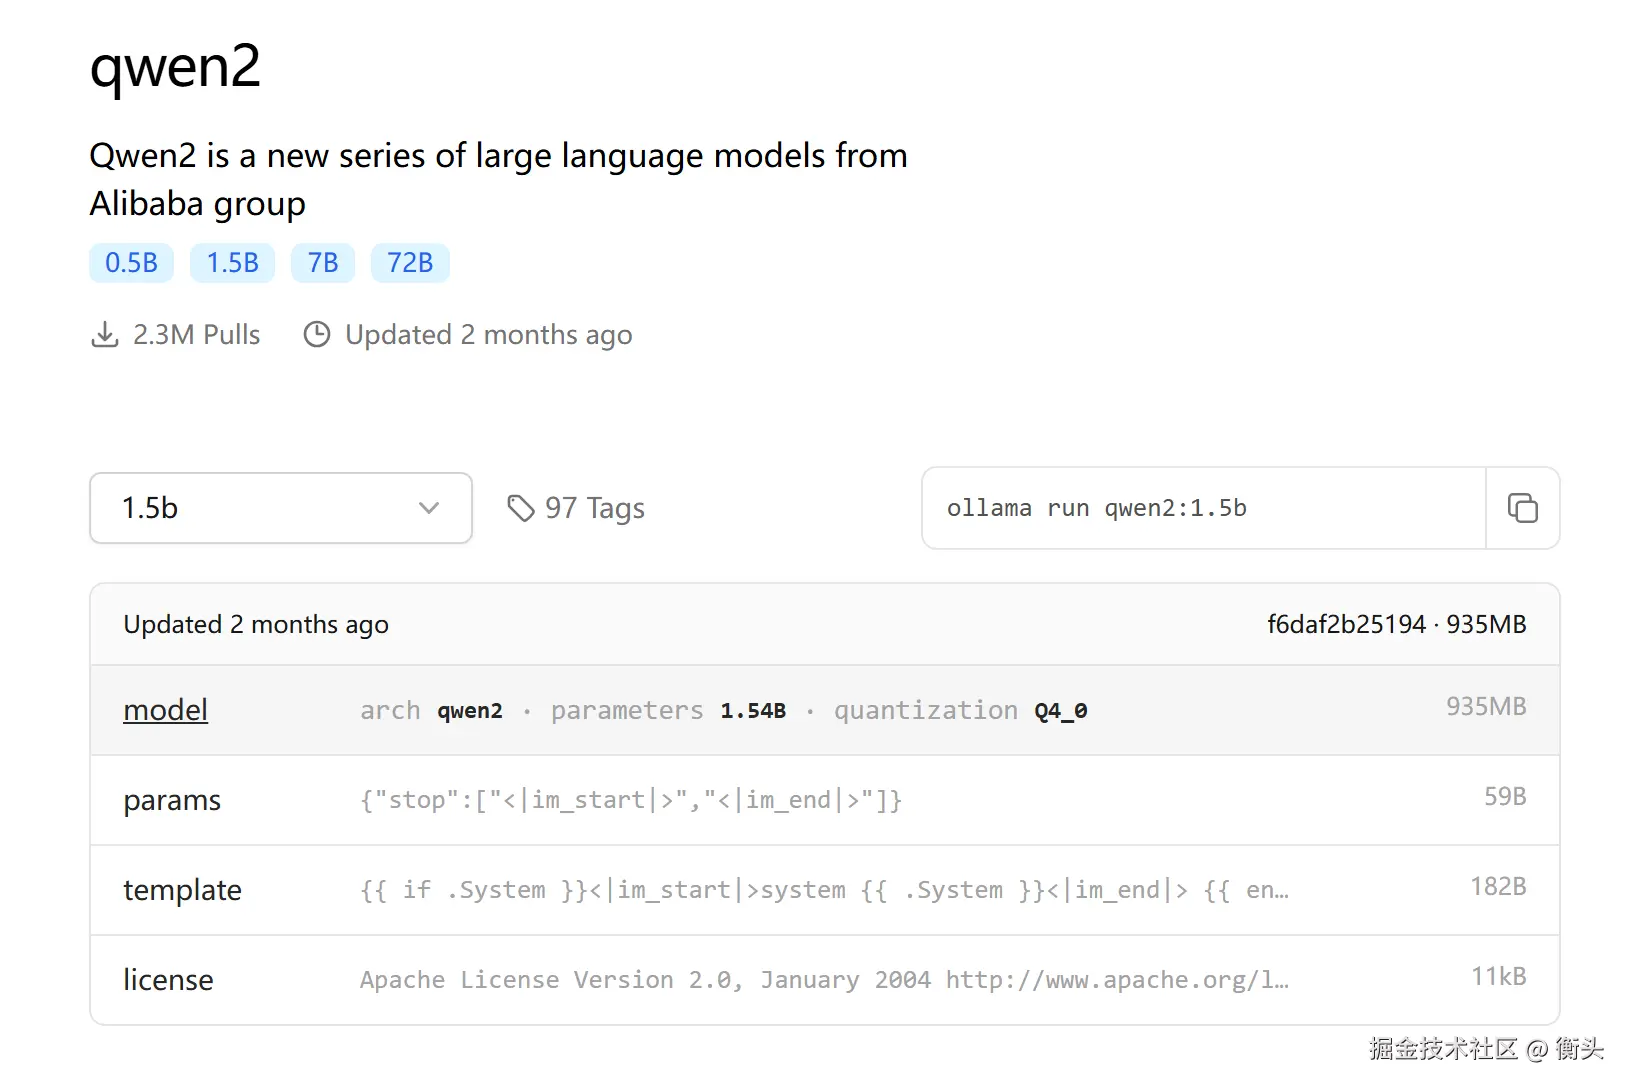
Task: Click the 2.3M Pulls count
Action: pos(196,334)
